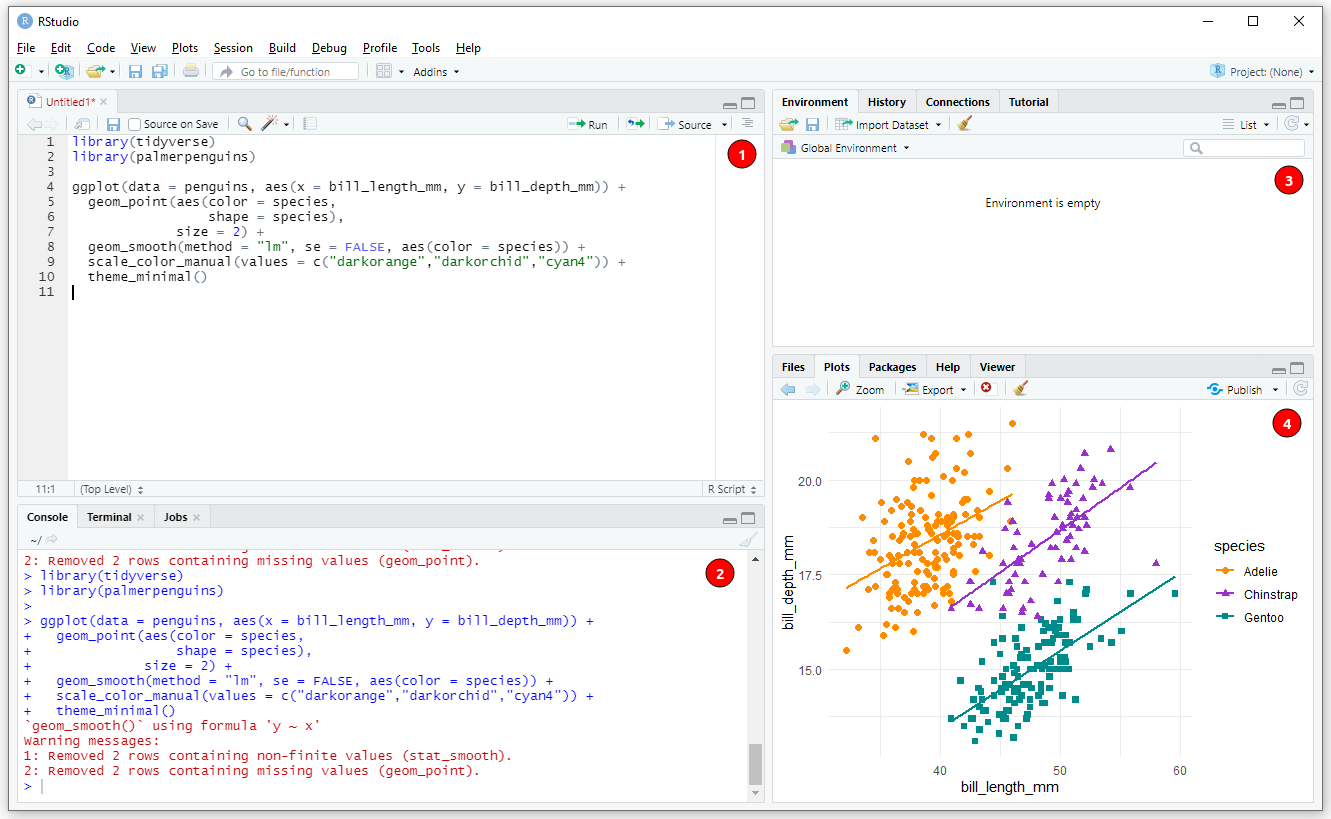Toggle the Source on Save checkbox
This screenshot has height=819, width=1331.
(x=134, y=124)
